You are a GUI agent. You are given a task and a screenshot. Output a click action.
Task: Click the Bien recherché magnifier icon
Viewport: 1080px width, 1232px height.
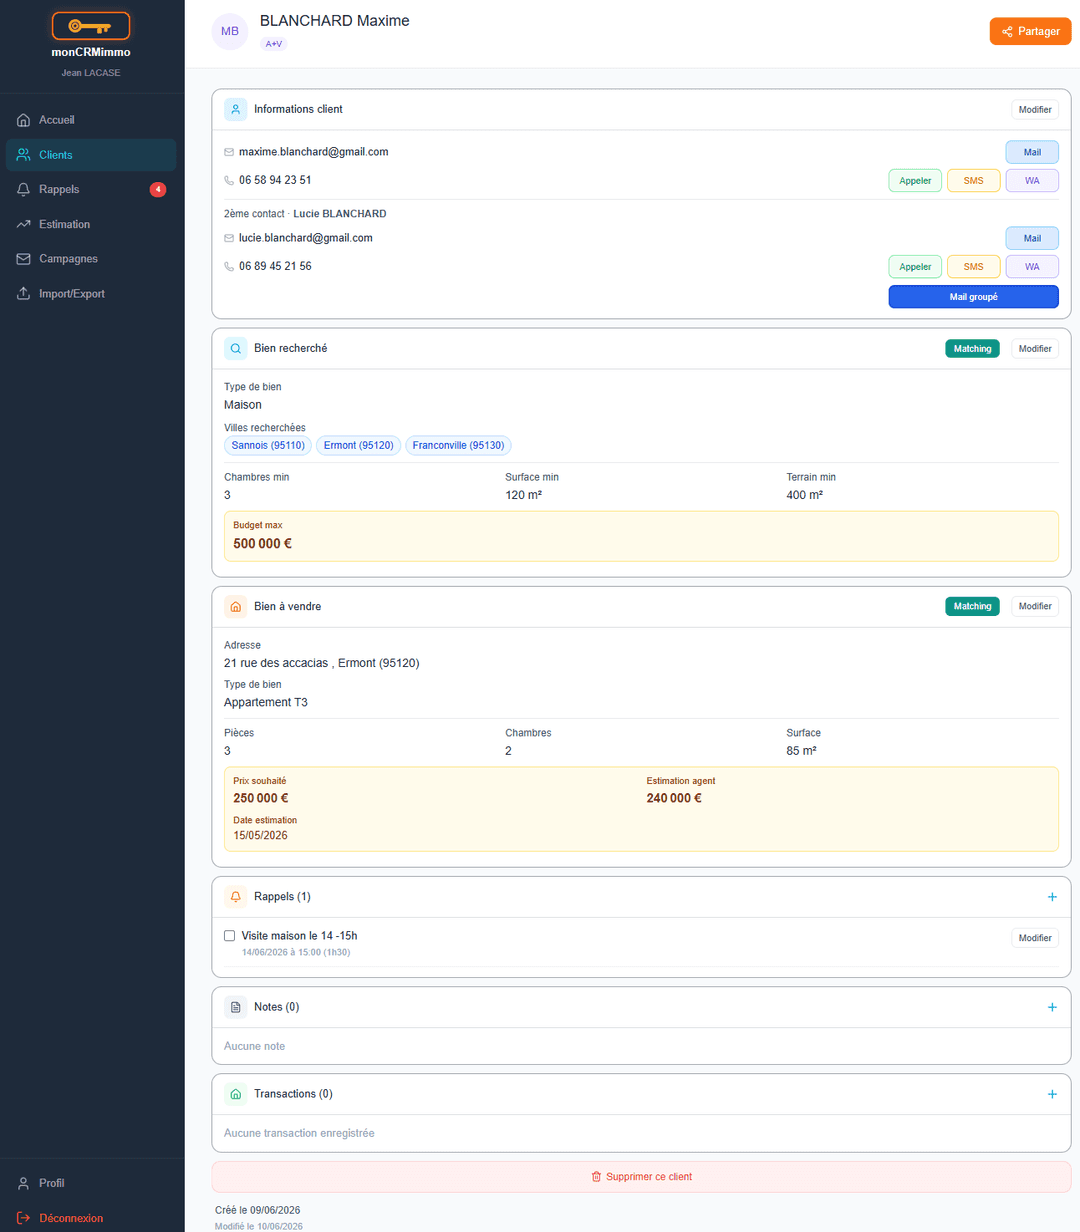tap(235, 349)
